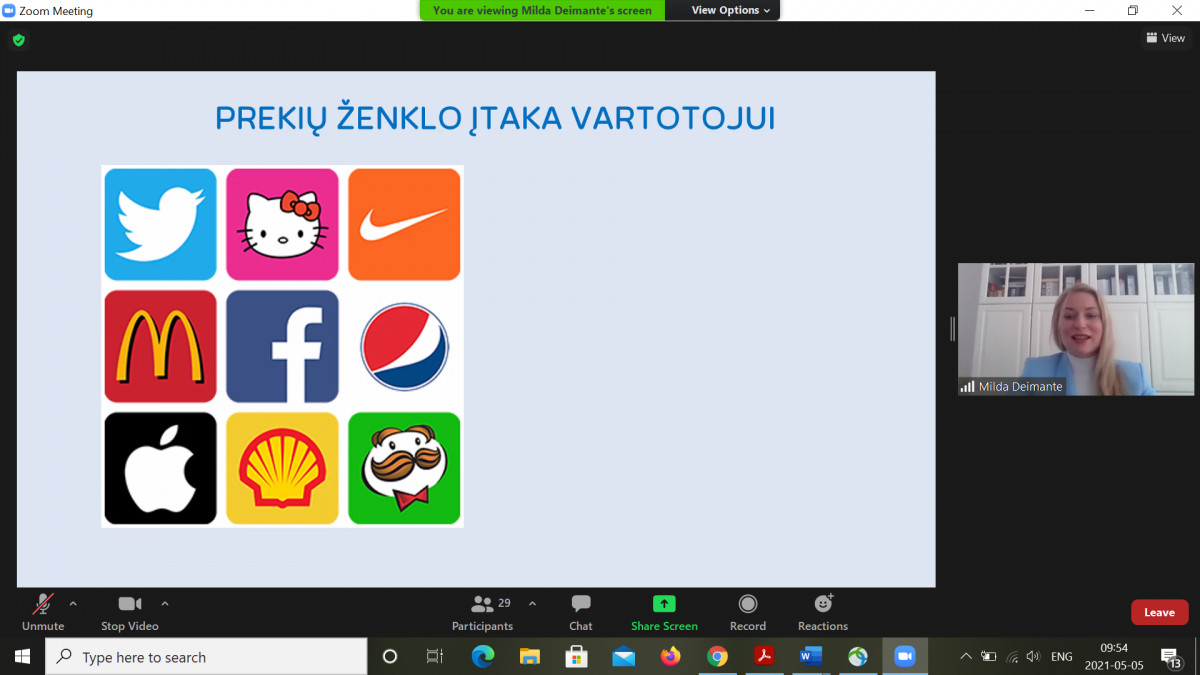Click the Hello Kitty logo on the slide
The height and width of the screenshot is (675, 1200).
[282, 224]
